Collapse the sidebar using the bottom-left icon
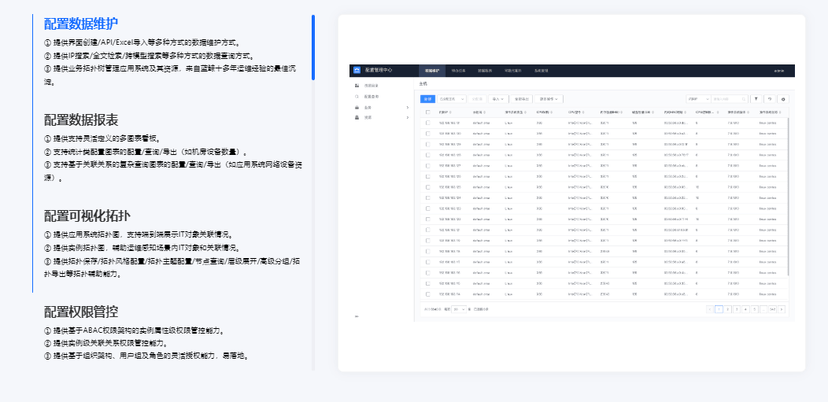Image resolution: width=828 pixels, height=402 pixels. click(356, 316)
